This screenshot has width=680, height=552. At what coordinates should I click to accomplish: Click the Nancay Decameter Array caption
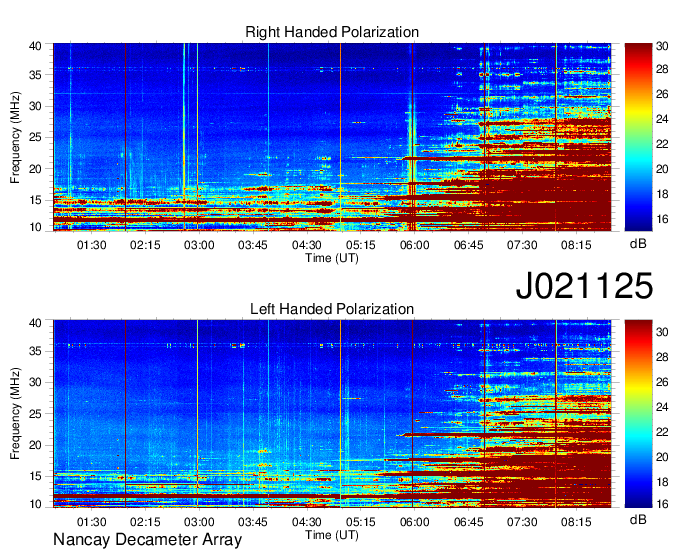coord(147,540)
